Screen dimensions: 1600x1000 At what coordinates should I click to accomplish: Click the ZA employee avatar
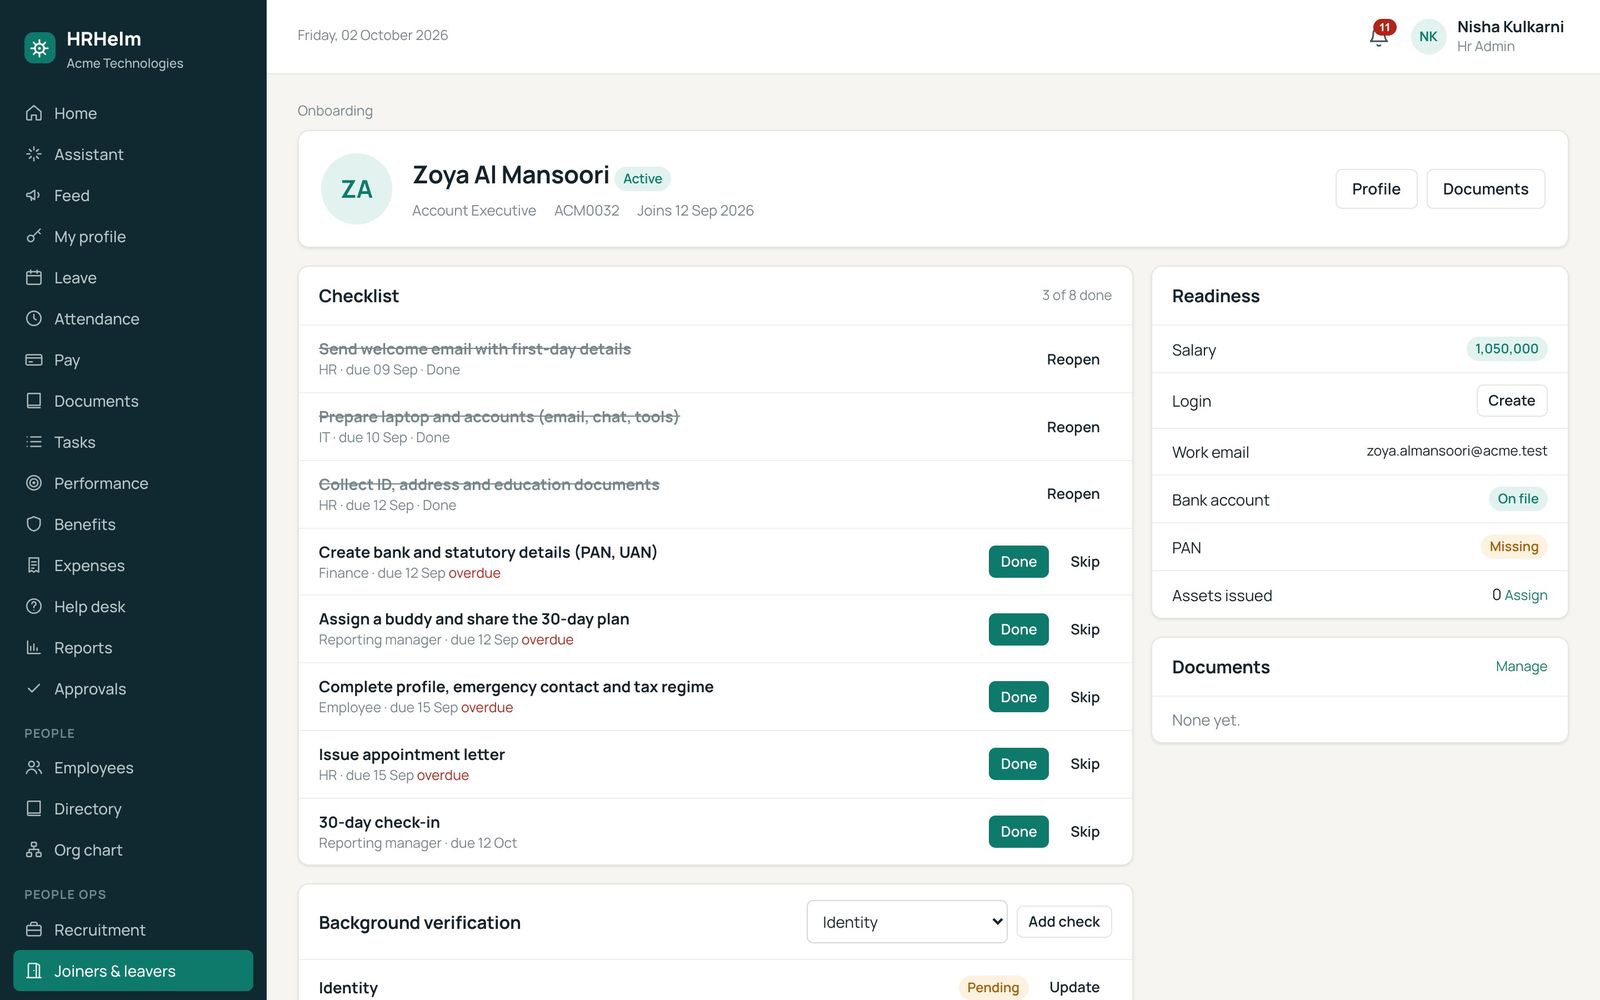(x=356, y=189)
